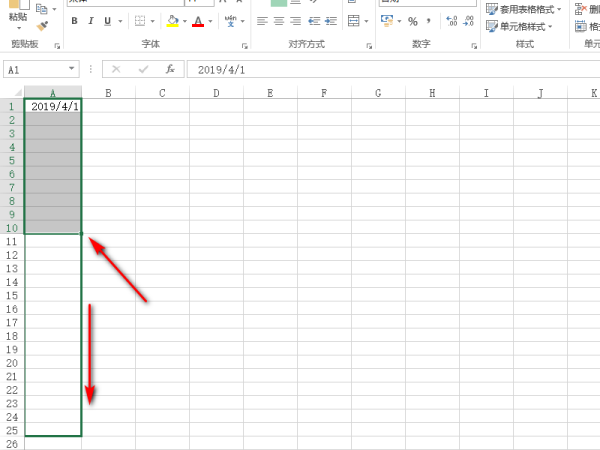
Task: Click the phonetic guide (wén) icon
Action: 230,21
